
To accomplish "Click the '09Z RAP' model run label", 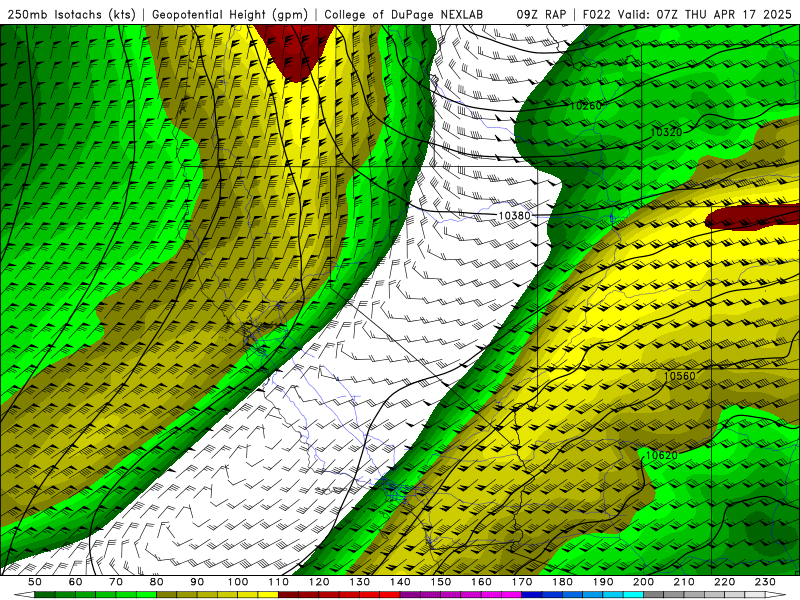I will click(541, 15).
